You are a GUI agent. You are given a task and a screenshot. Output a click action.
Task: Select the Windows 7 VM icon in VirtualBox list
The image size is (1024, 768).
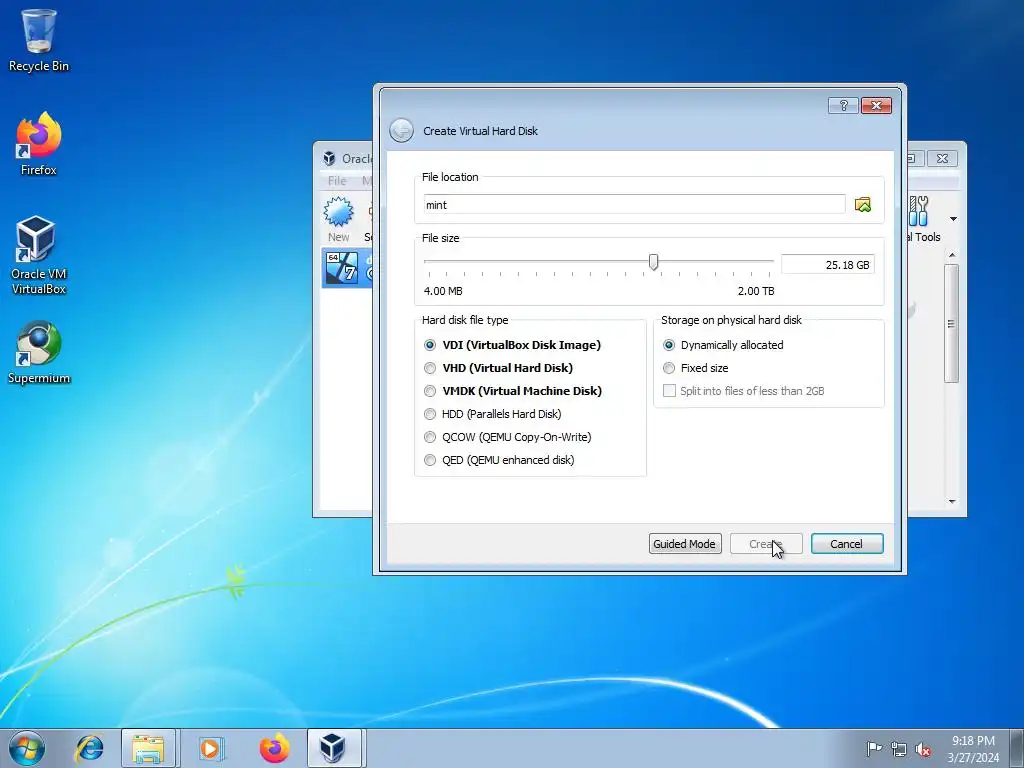[342, 268]
